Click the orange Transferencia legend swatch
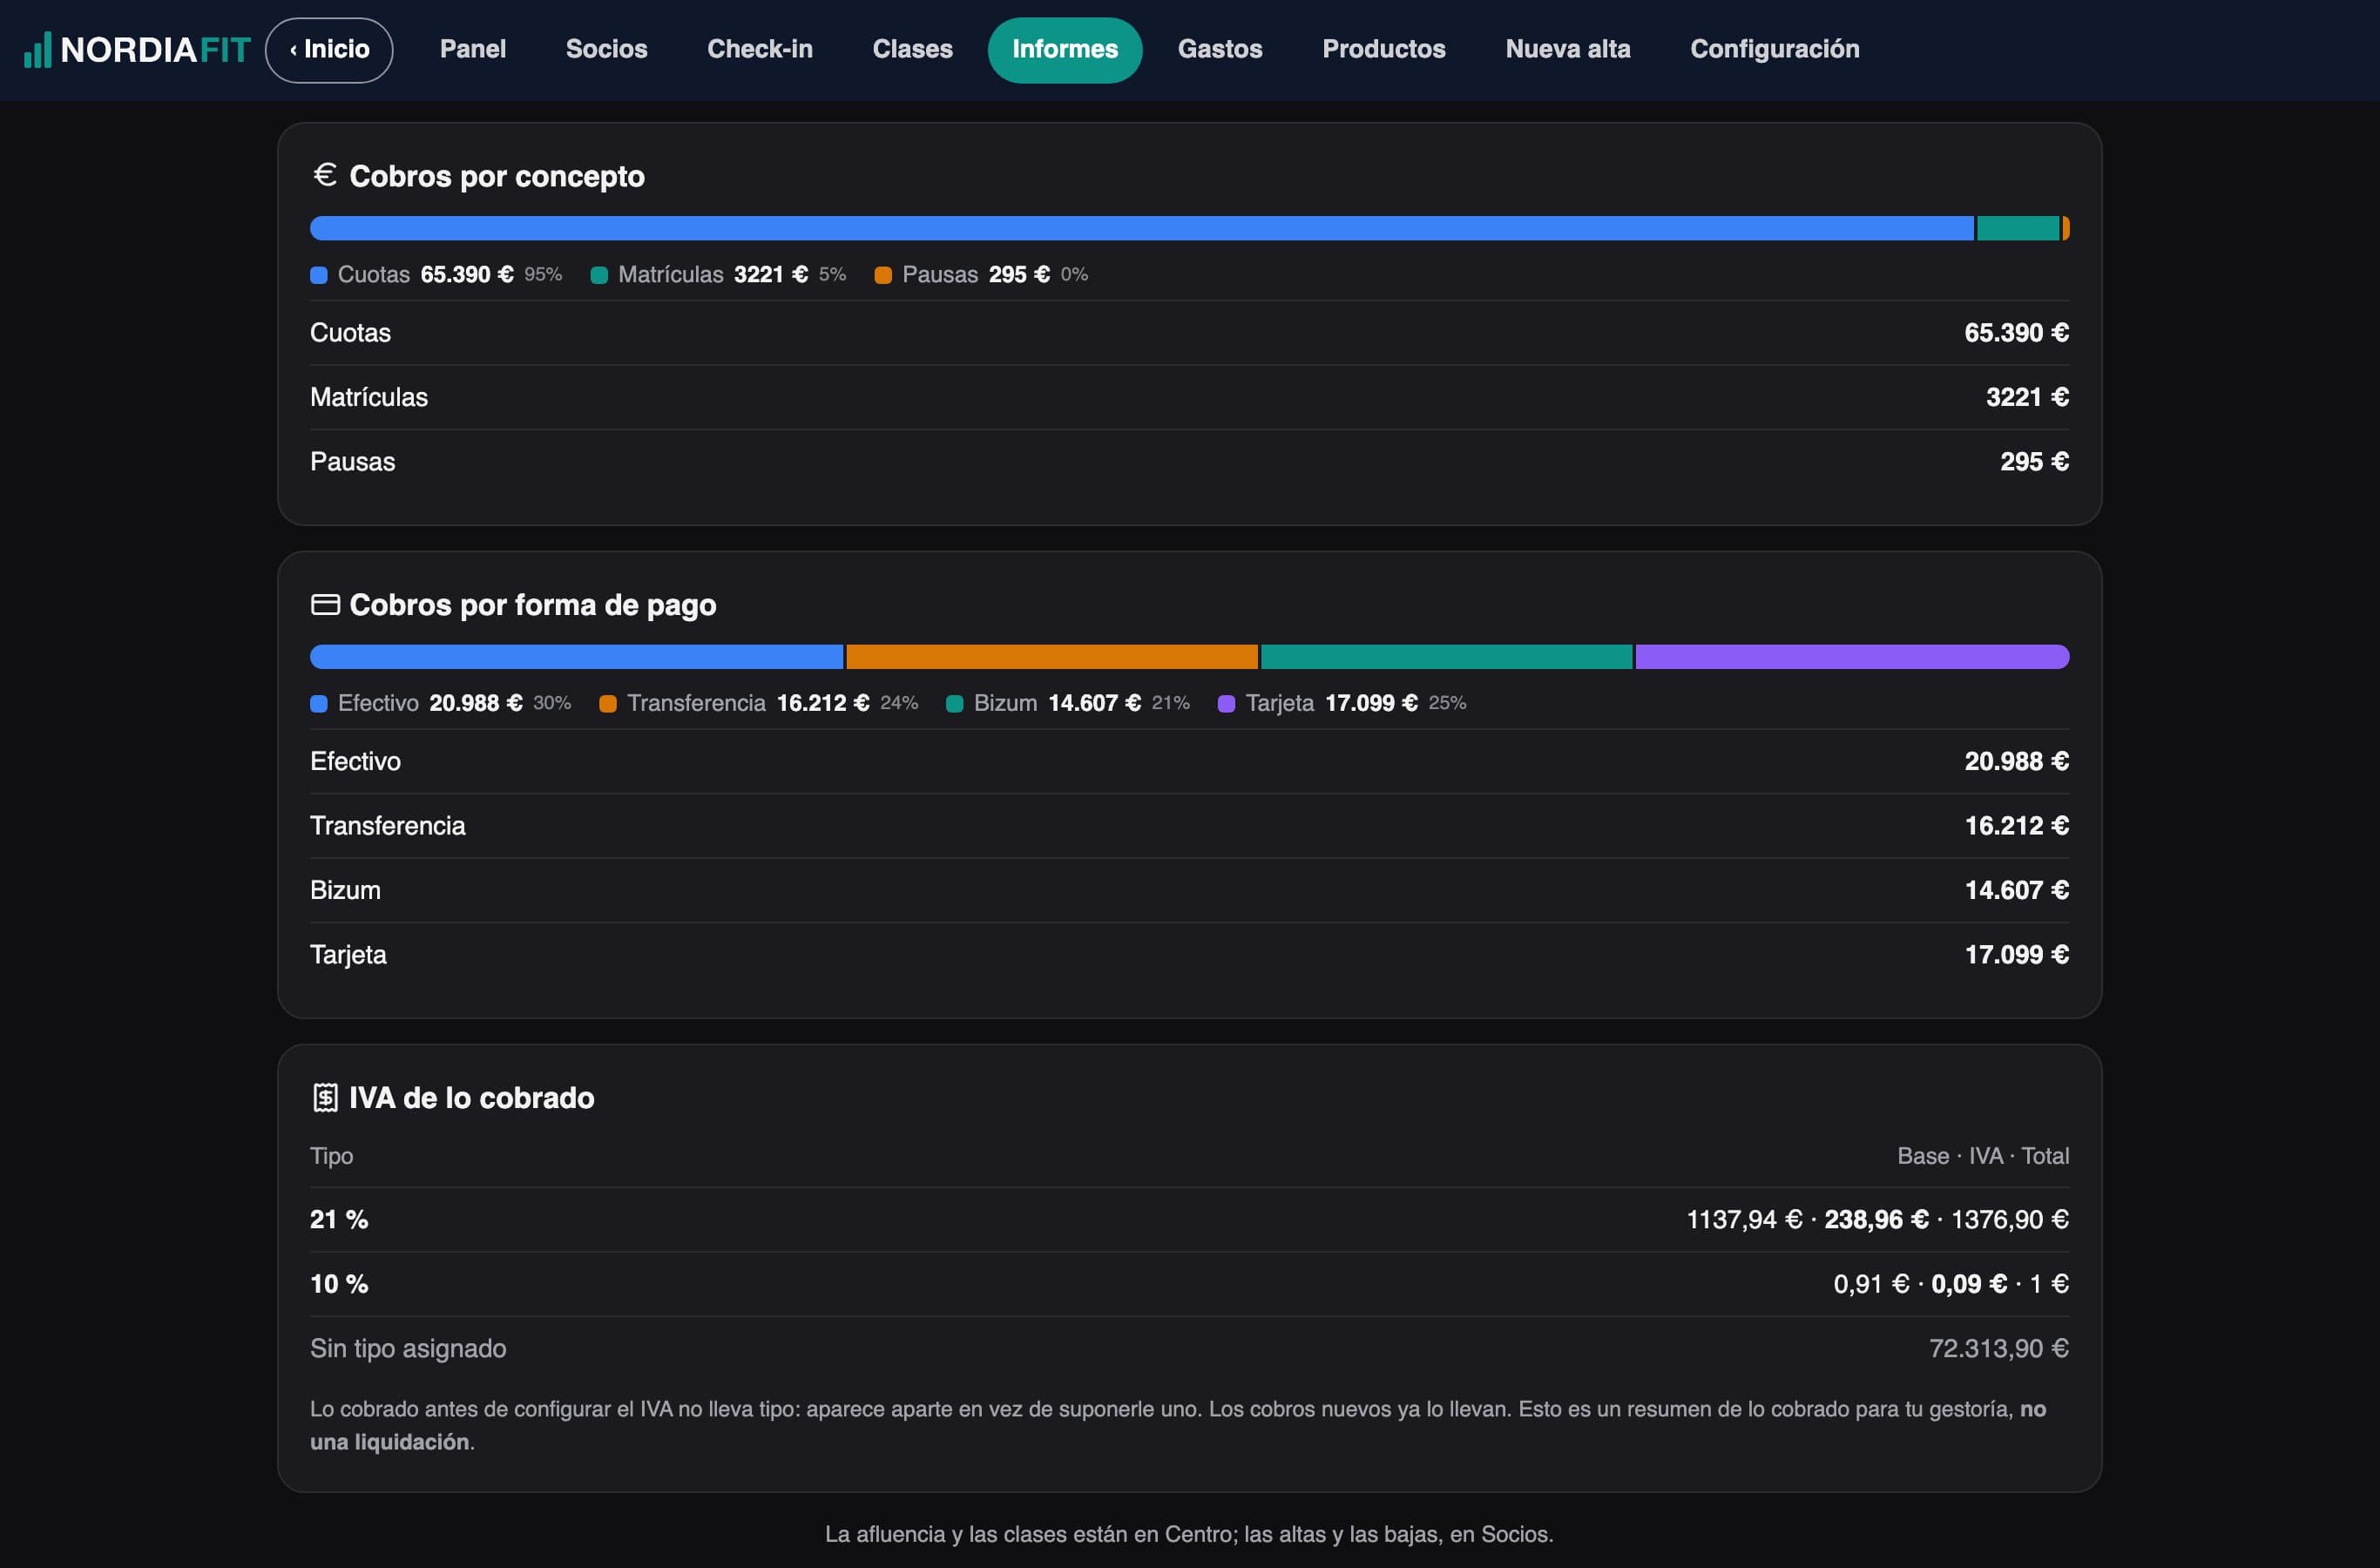The image size is (2380, 1568). pyautogui.click(x=608, y=704)
